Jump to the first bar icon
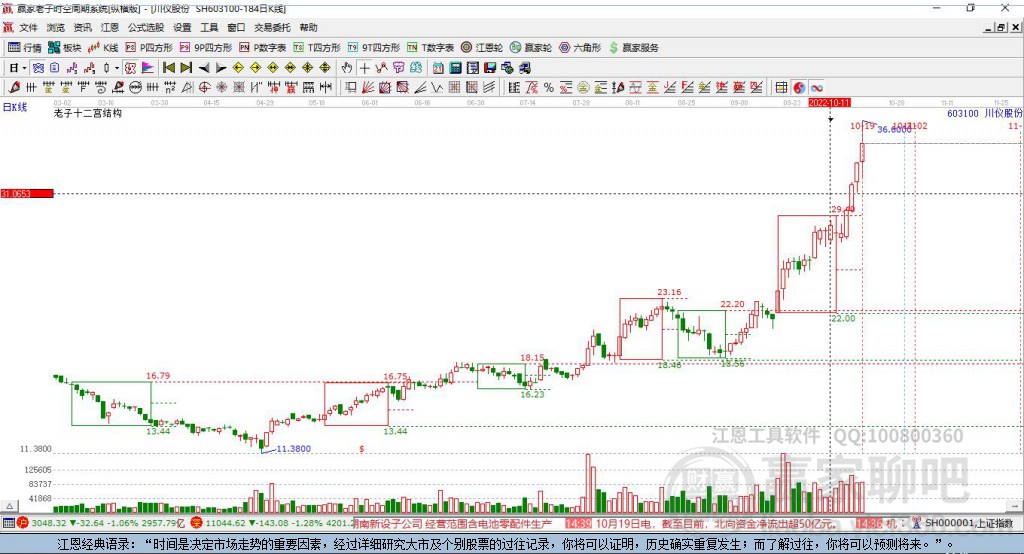 tap(169, 68)
